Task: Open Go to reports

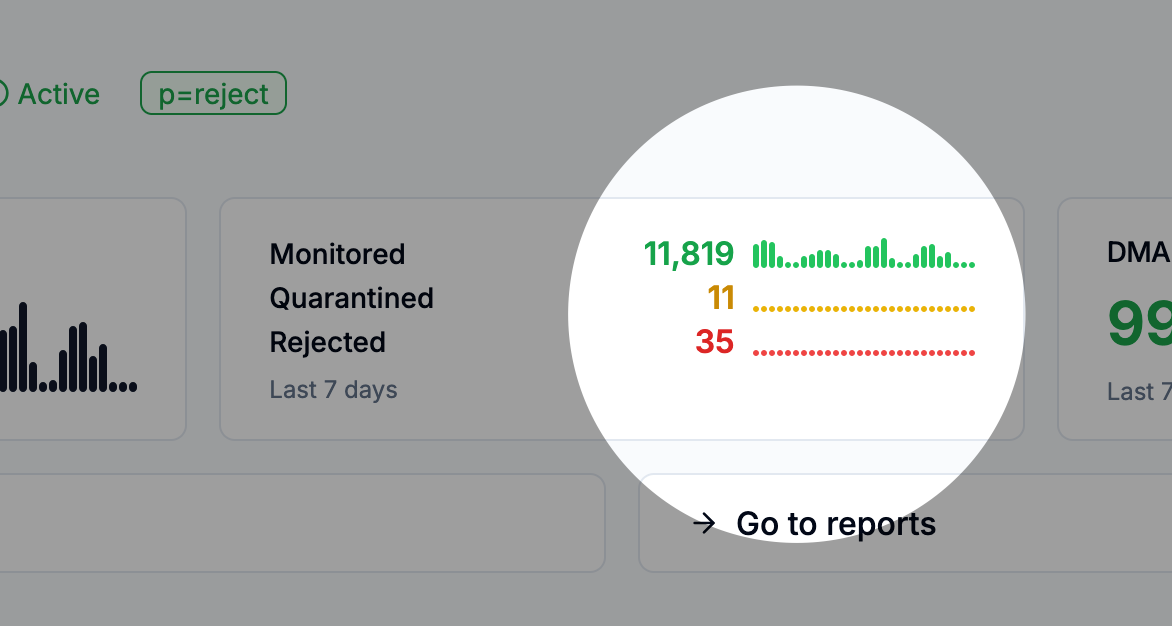Action: pyautogui.click(x=835, y=523)
